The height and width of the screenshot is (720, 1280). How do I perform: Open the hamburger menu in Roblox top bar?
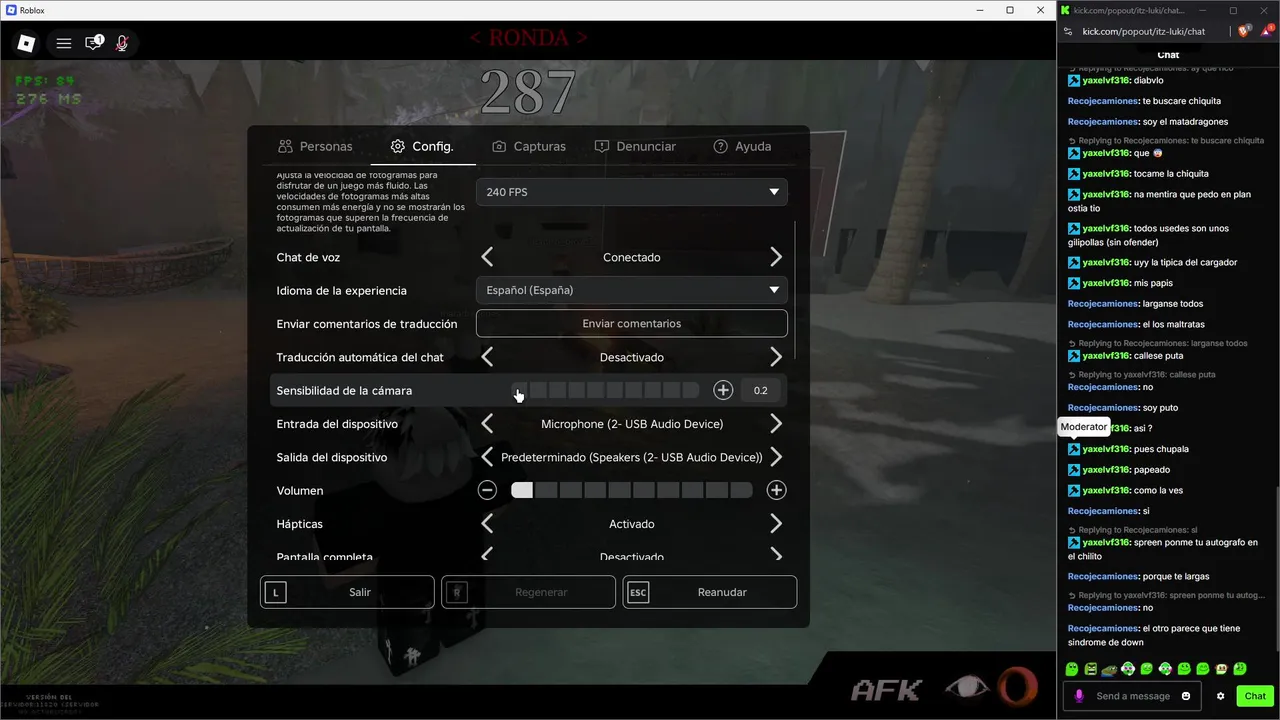(64, 43)
